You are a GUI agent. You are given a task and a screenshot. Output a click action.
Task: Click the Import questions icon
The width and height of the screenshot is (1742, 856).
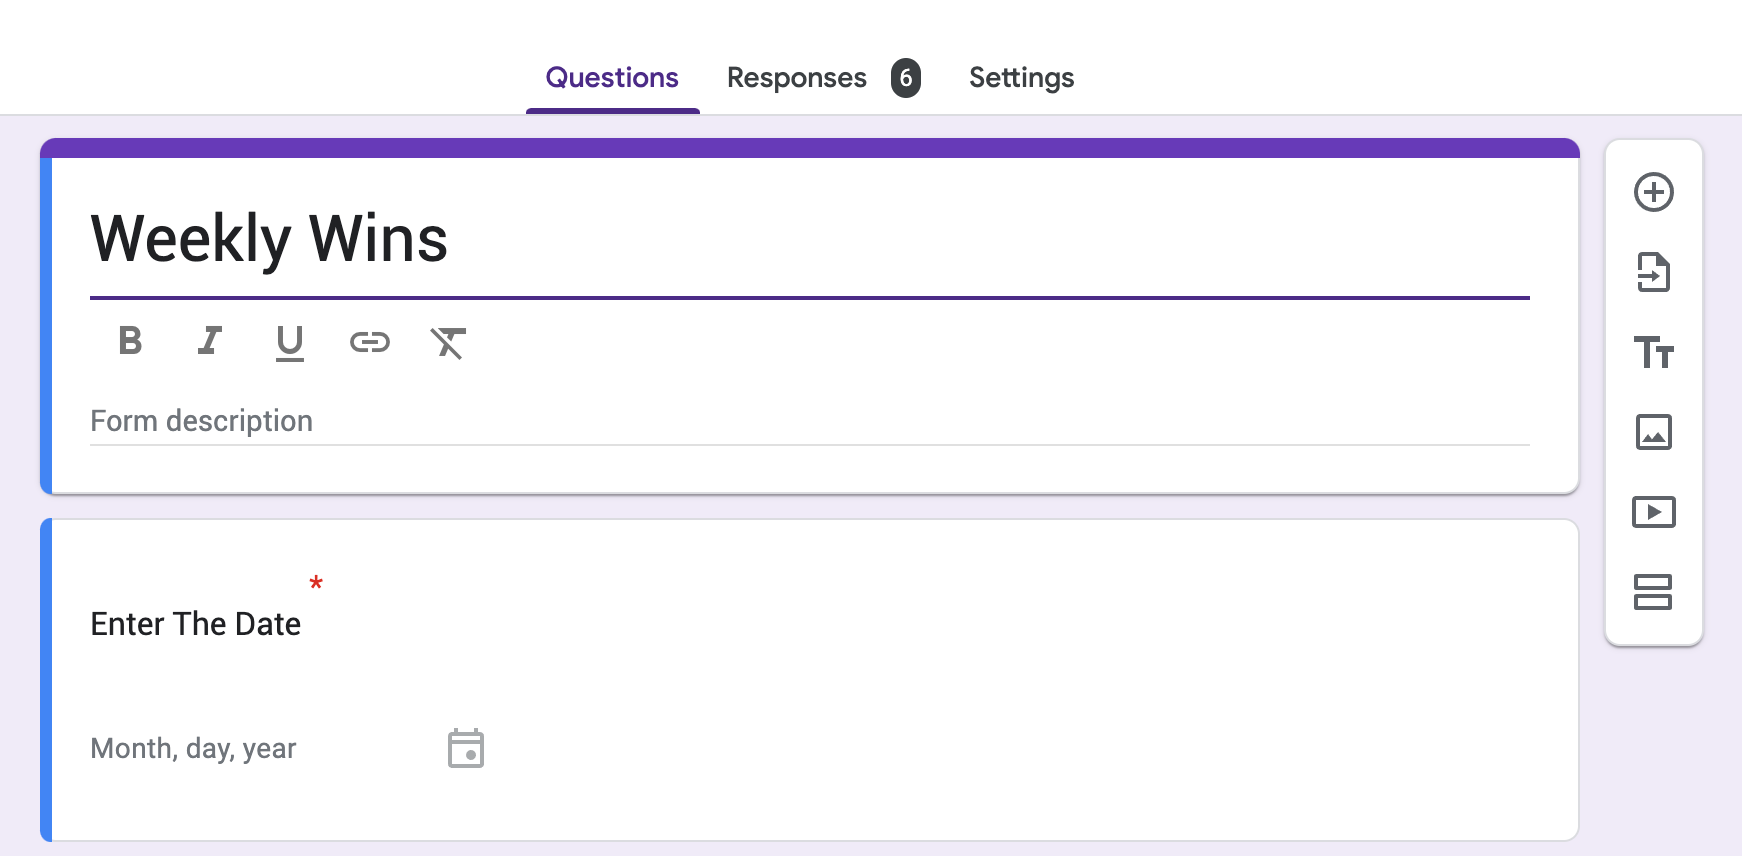pyautogui.click(x=1654, y=272)
